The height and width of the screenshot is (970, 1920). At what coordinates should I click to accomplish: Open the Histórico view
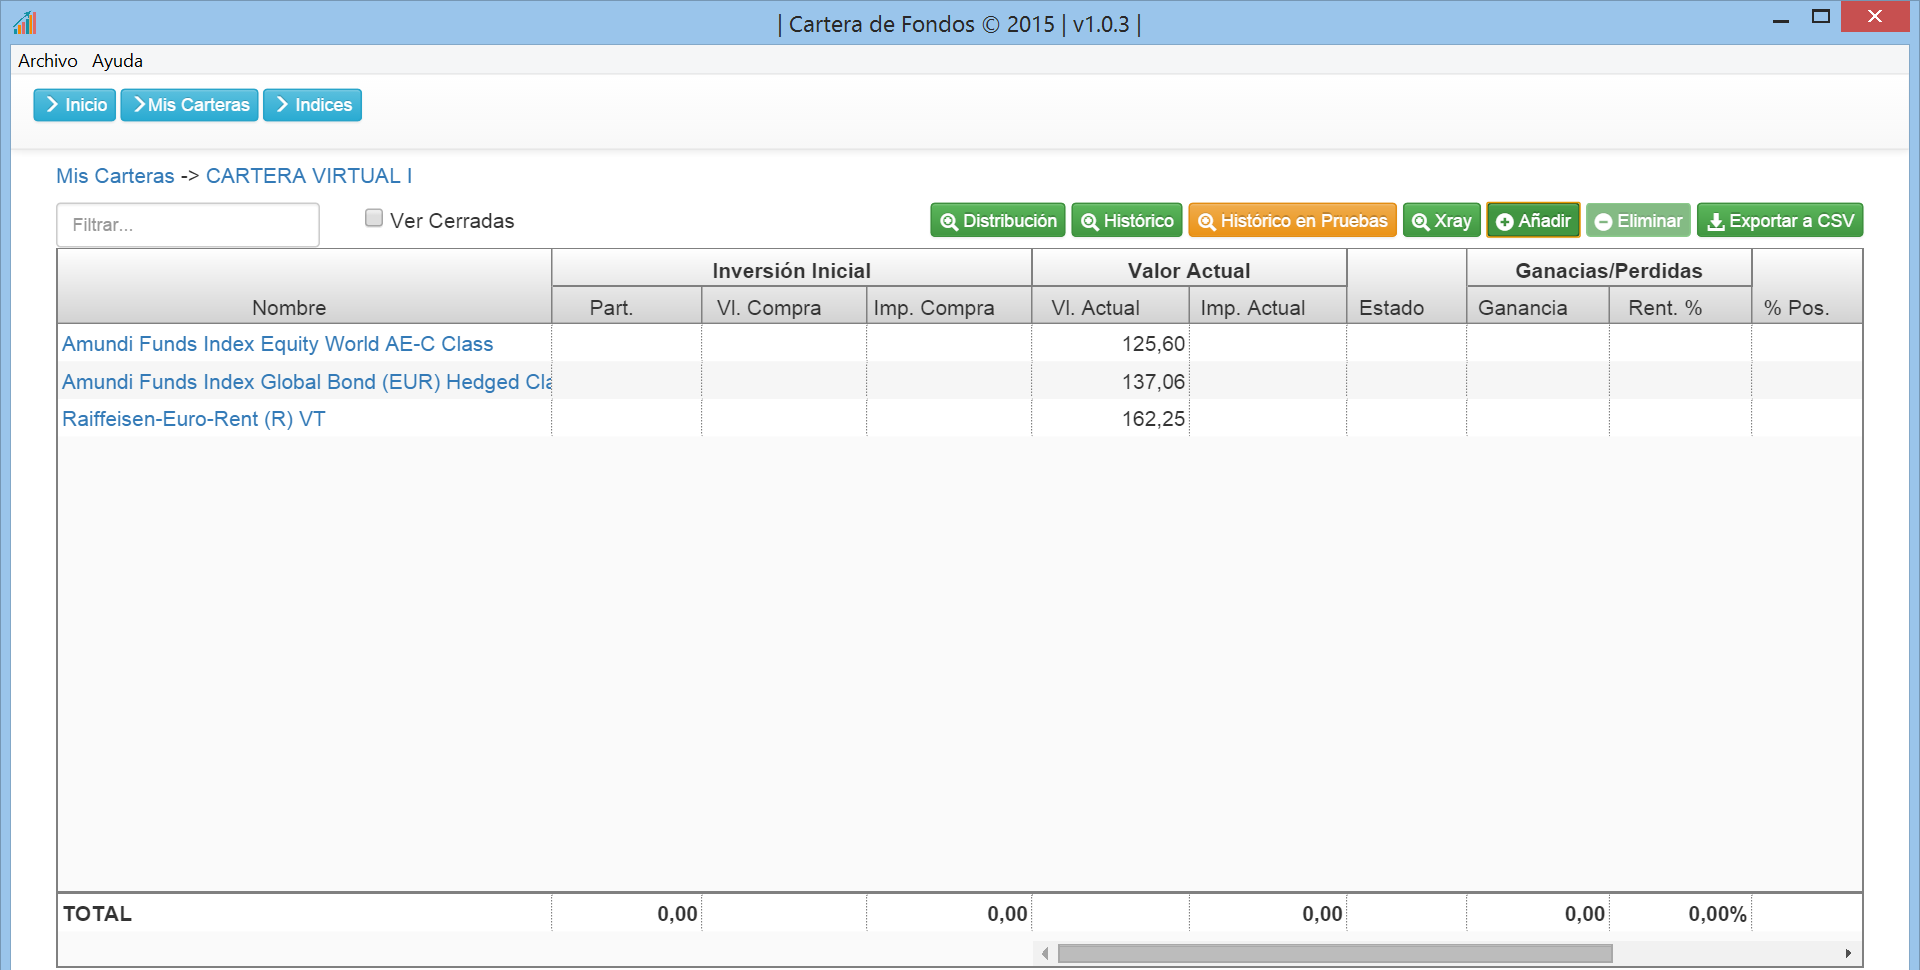1127,221
